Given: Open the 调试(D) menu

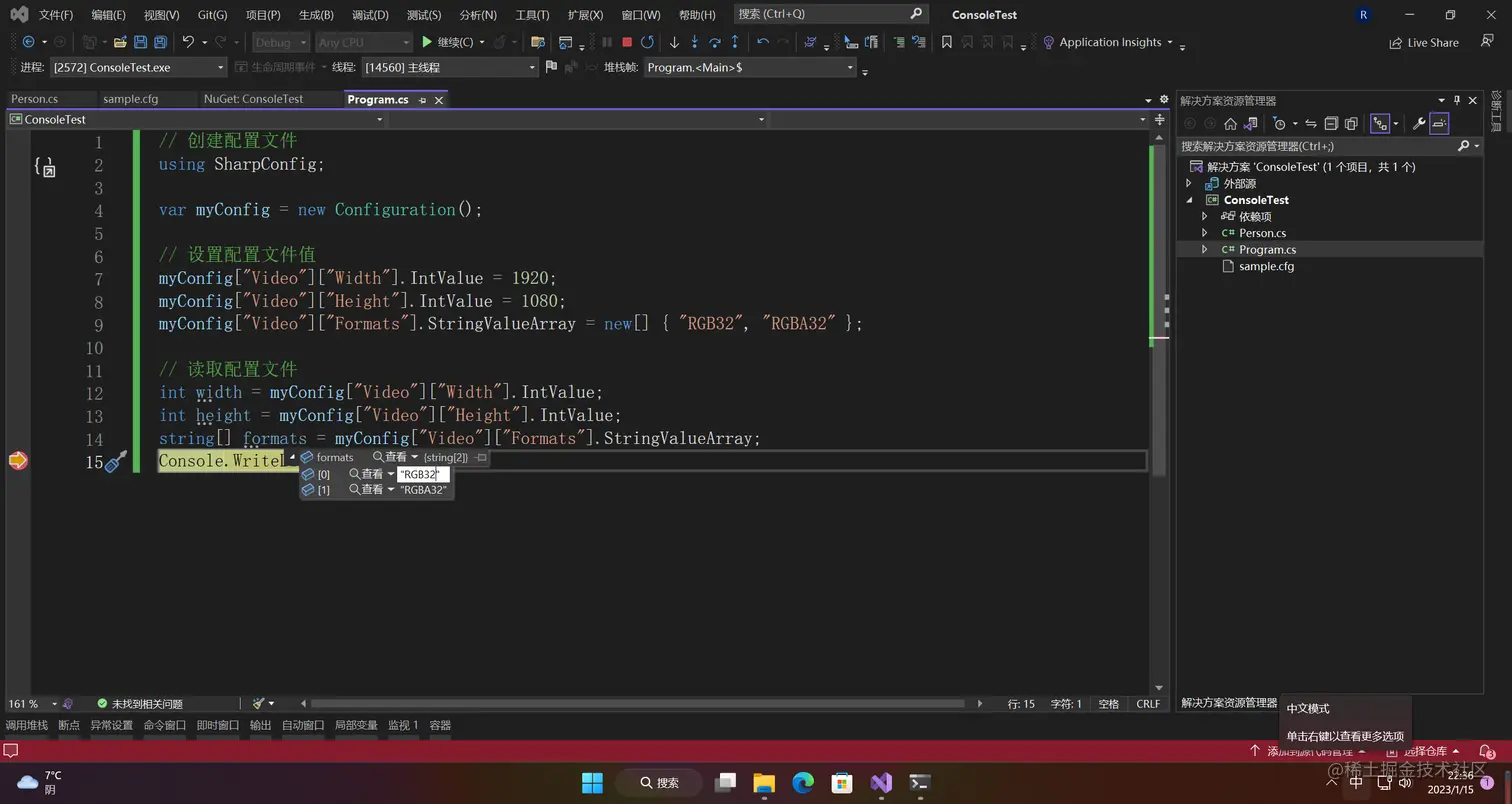Looking at the screenshot, I should [370, 15].
